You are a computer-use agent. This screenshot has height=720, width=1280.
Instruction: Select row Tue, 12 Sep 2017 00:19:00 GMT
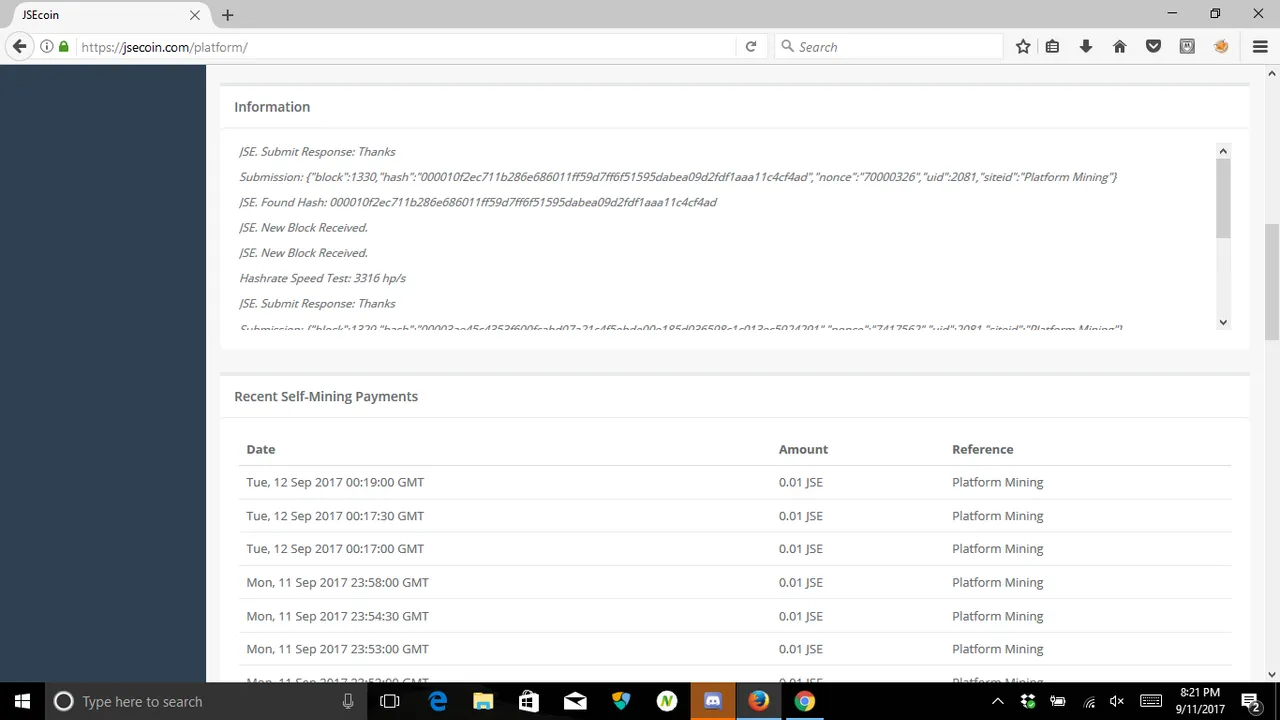pyautogui.click(x=735, y=482)
